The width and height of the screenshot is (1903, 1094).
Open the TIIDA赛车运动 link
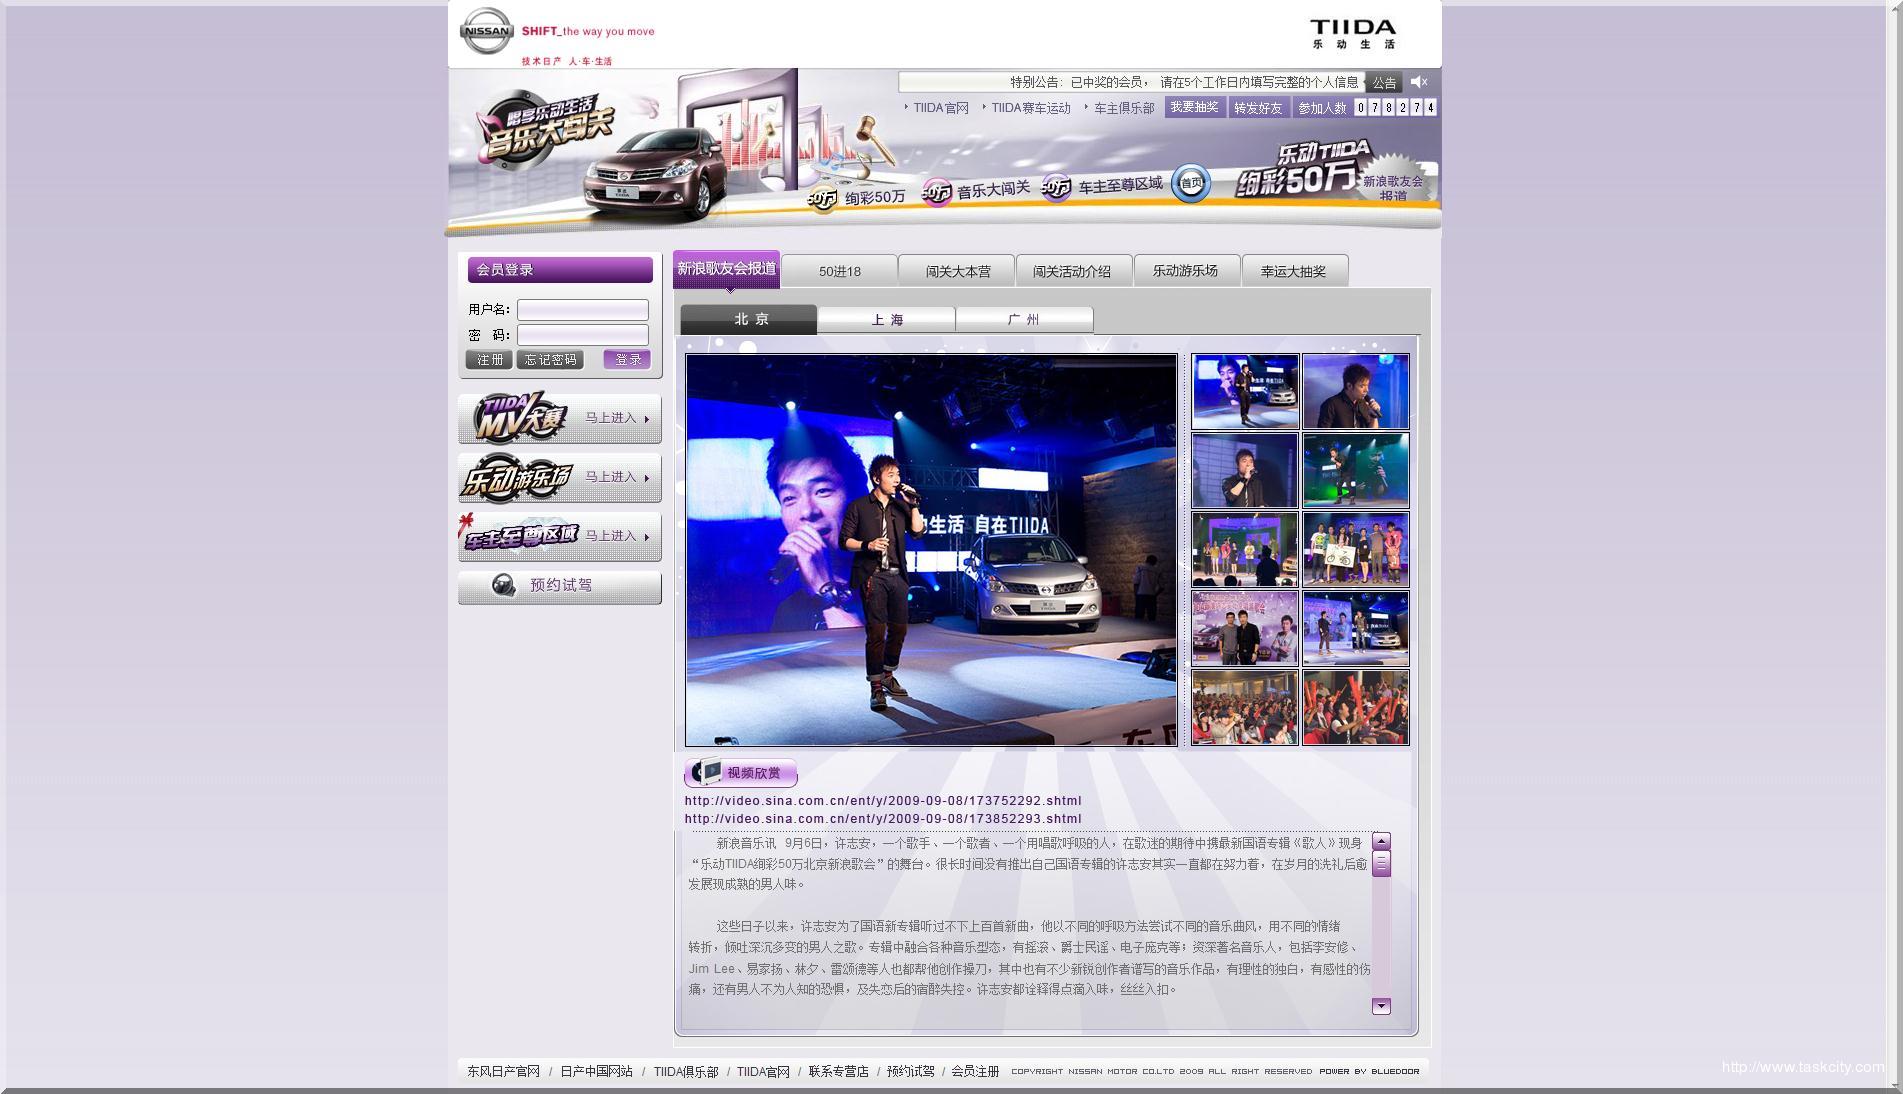coord(1030,108)
